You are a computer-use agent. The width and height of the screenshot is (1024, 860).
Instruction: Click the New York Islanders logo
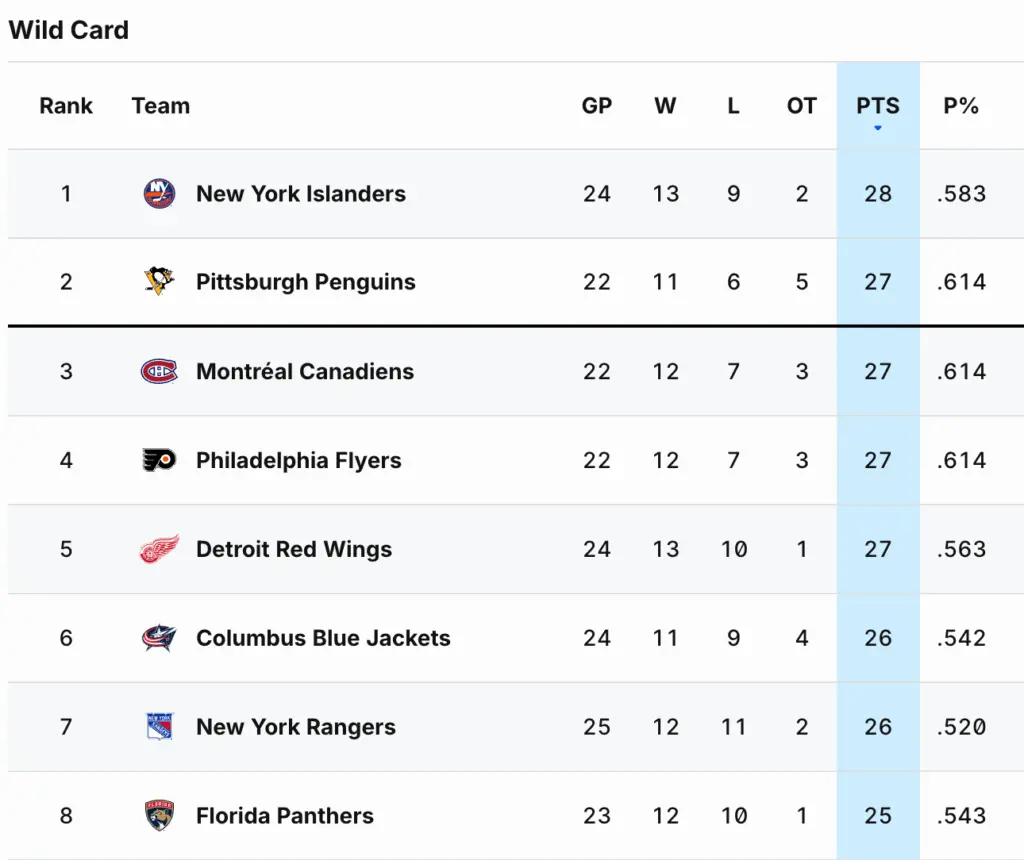click(159, 193)
